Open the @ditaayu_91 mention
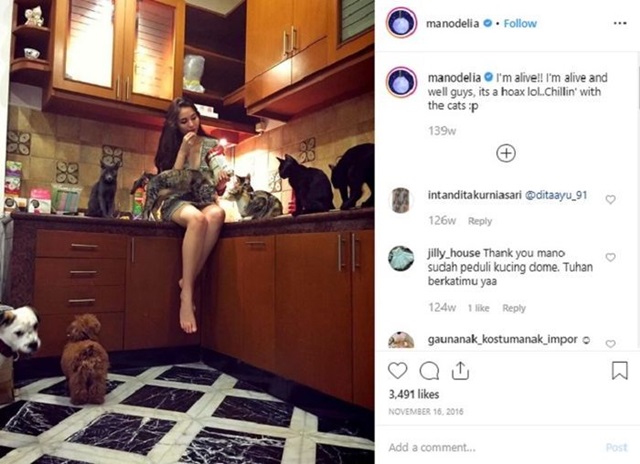 (556, 195)
